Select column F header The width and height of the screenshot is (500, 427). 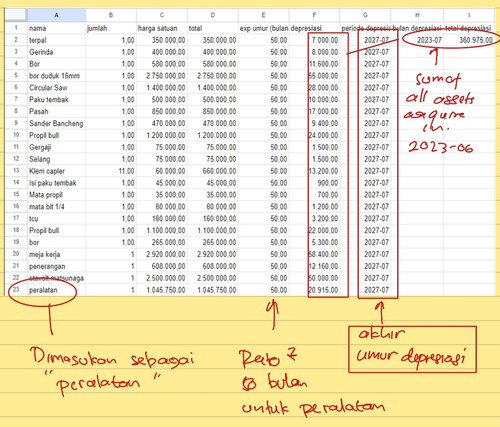(x=315, y=15)
